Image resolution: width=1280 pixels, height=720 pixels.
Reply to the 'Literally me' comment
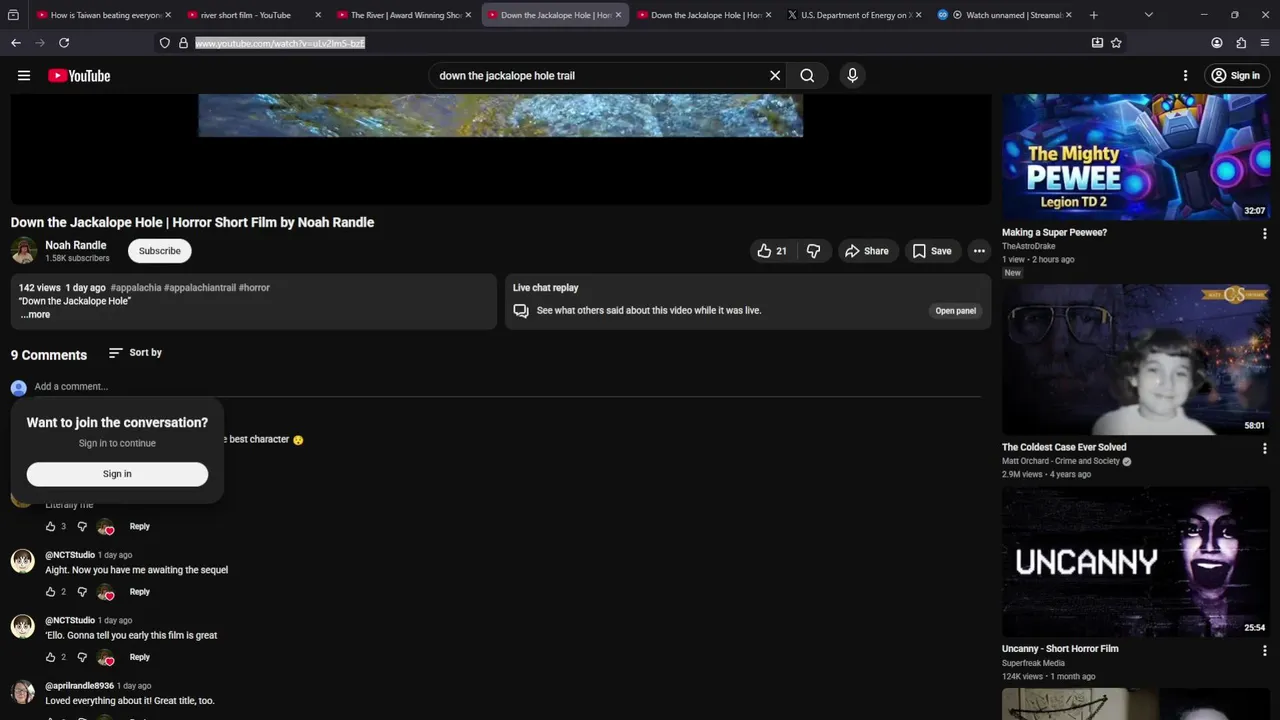[x=139, y=527]
